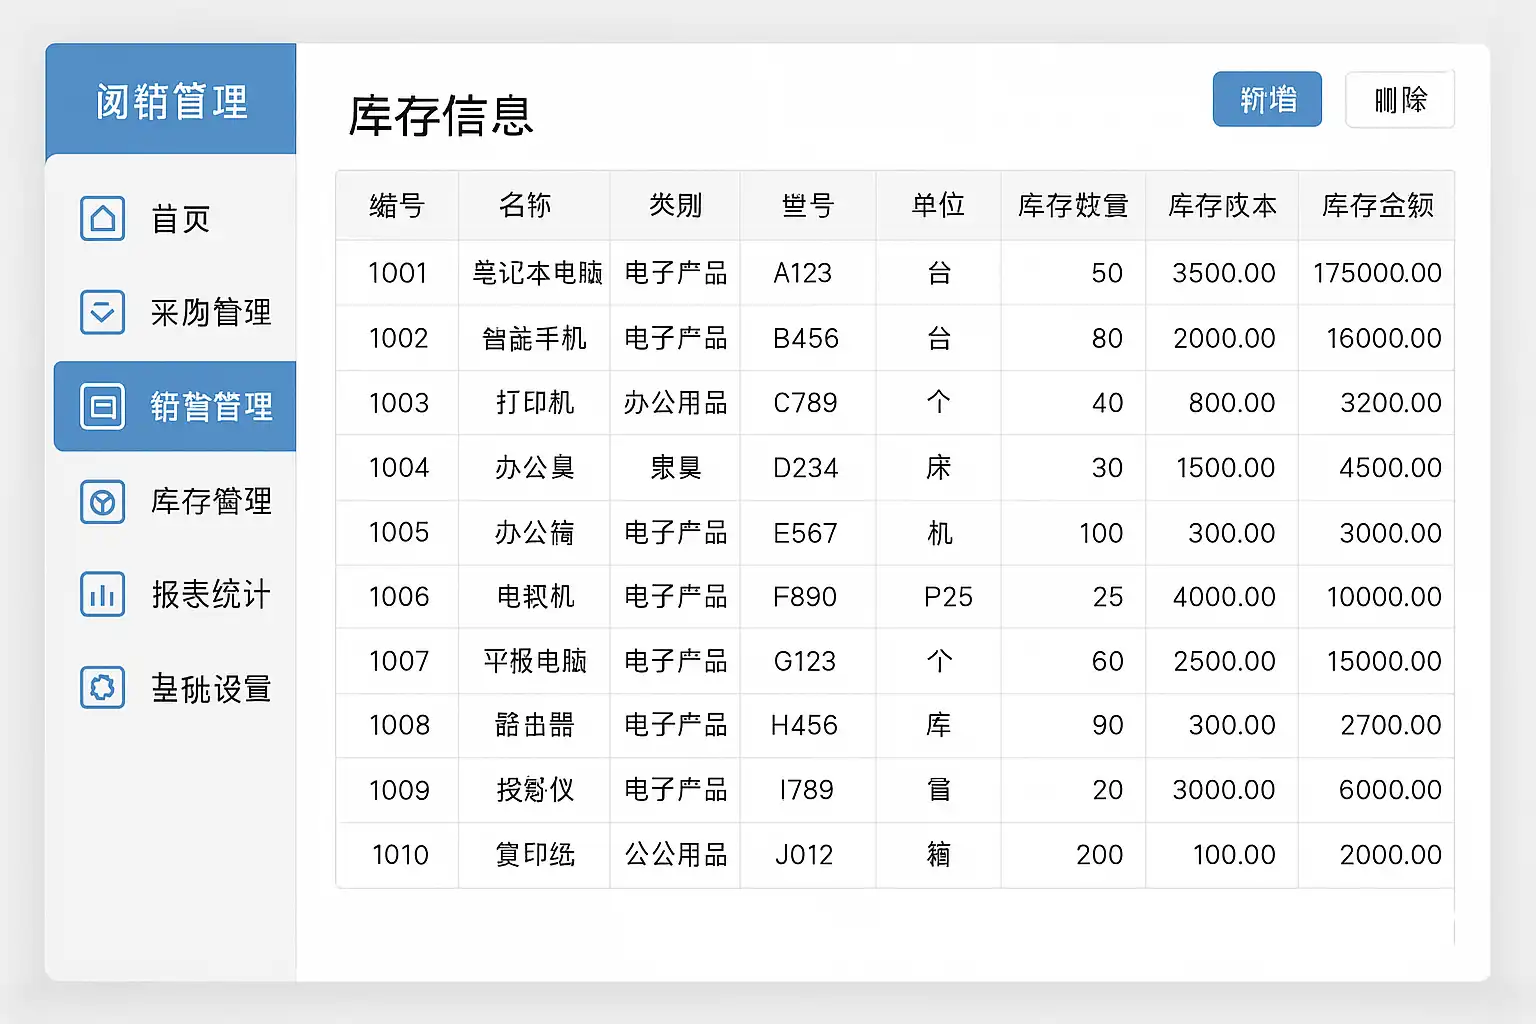Click the amount 6000.00
Screen dimensions: 1536x1024
[1390, 790]
